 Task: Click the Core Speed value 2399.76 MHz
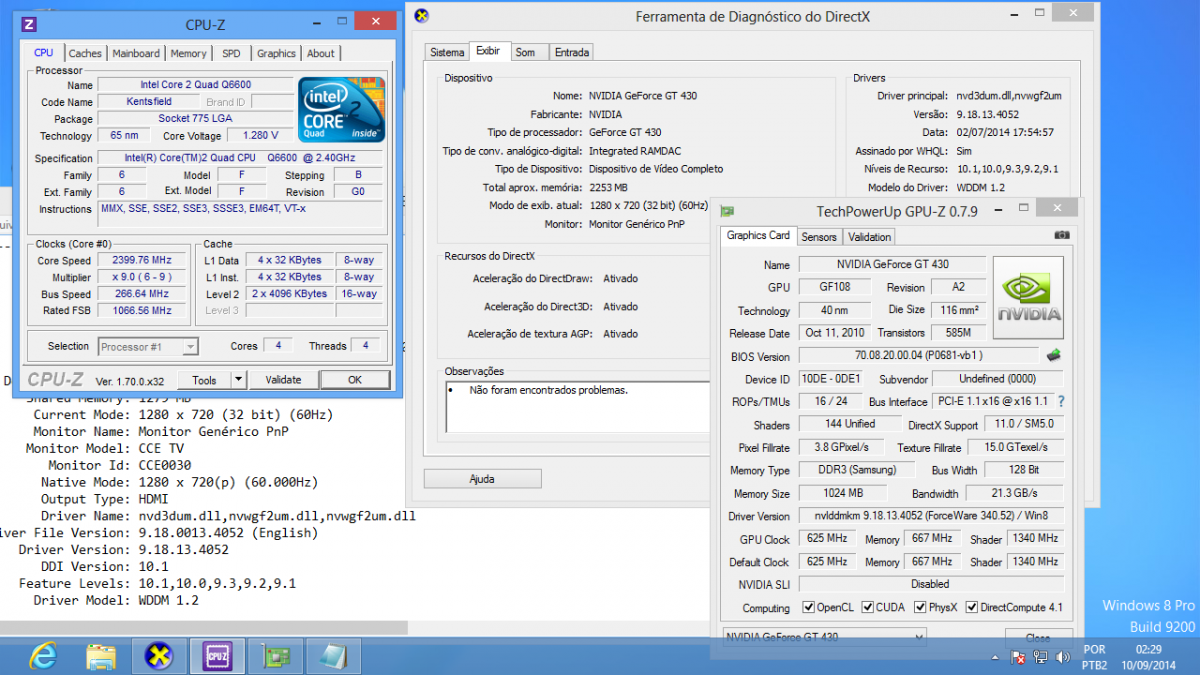click(x=142, y=261)
